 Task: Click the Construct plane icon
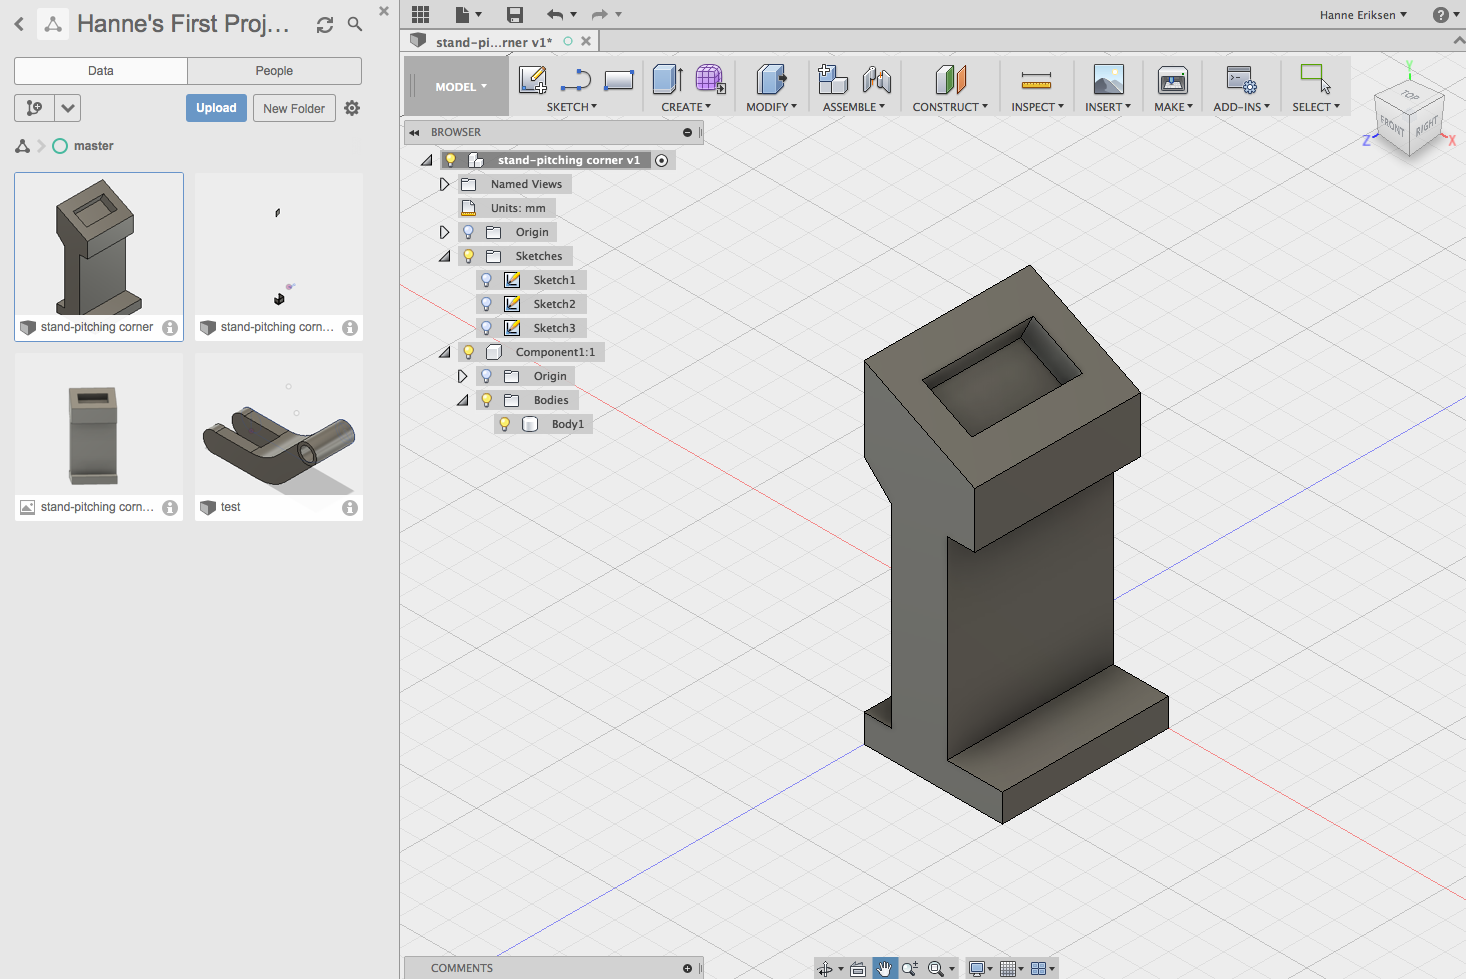pyautogui.click(x=951, y=80)
